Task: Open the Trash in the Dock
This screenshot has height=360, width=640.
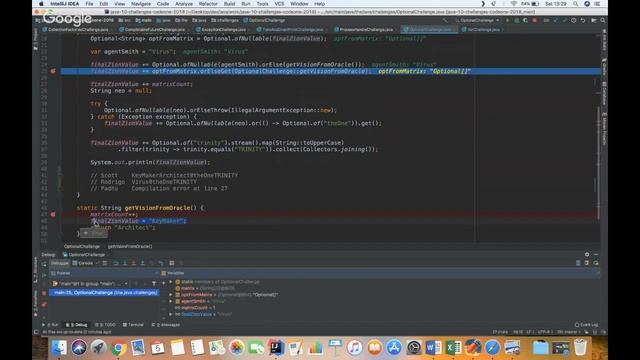Action: 580,348
